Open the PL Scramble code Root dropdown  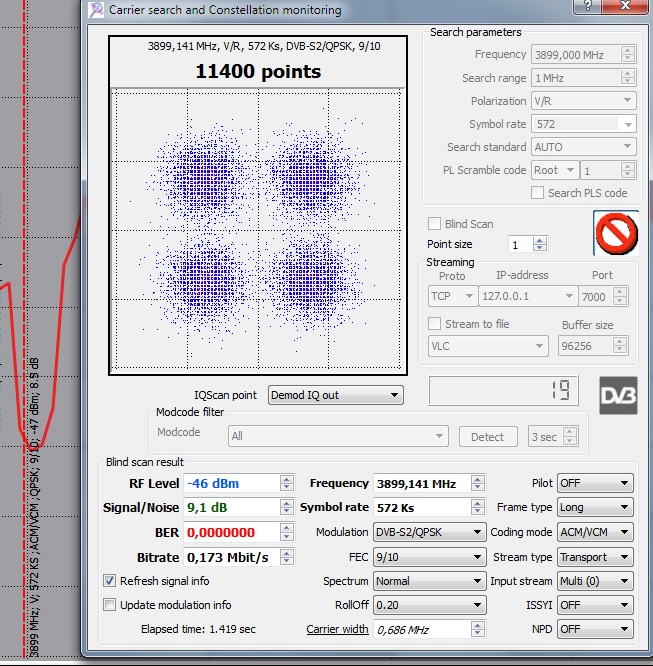555,170
